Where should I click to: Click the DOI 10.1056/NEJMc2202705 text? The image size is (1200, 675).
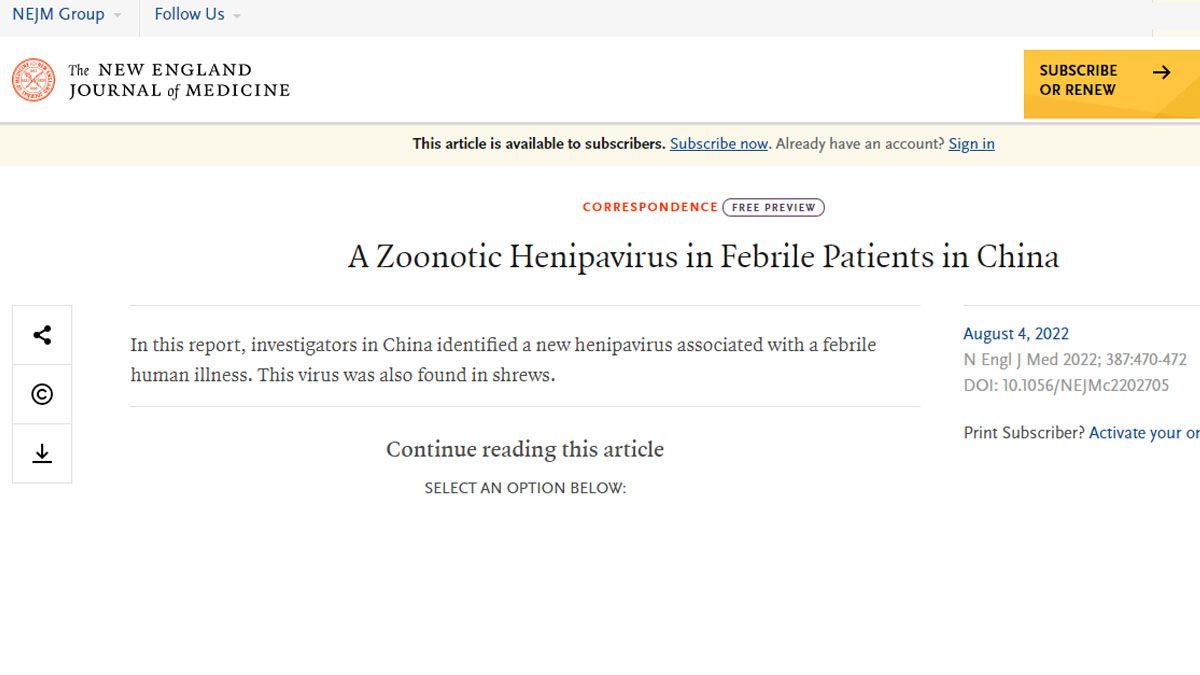[1066, 385]
